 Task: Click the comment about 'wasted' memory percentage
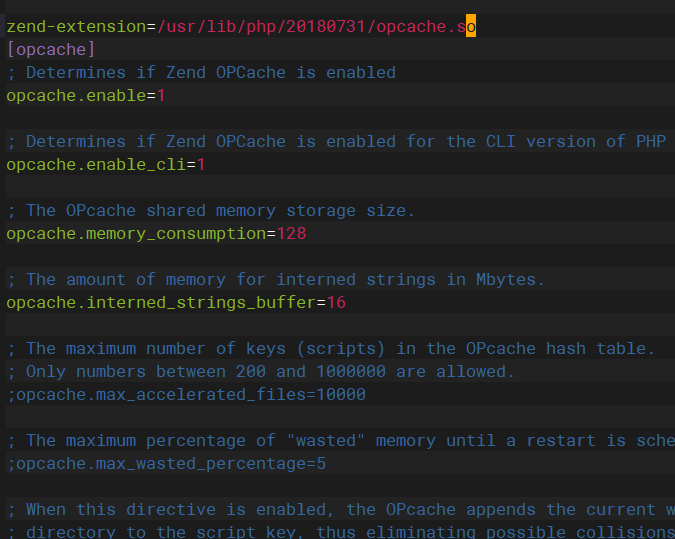341,440
